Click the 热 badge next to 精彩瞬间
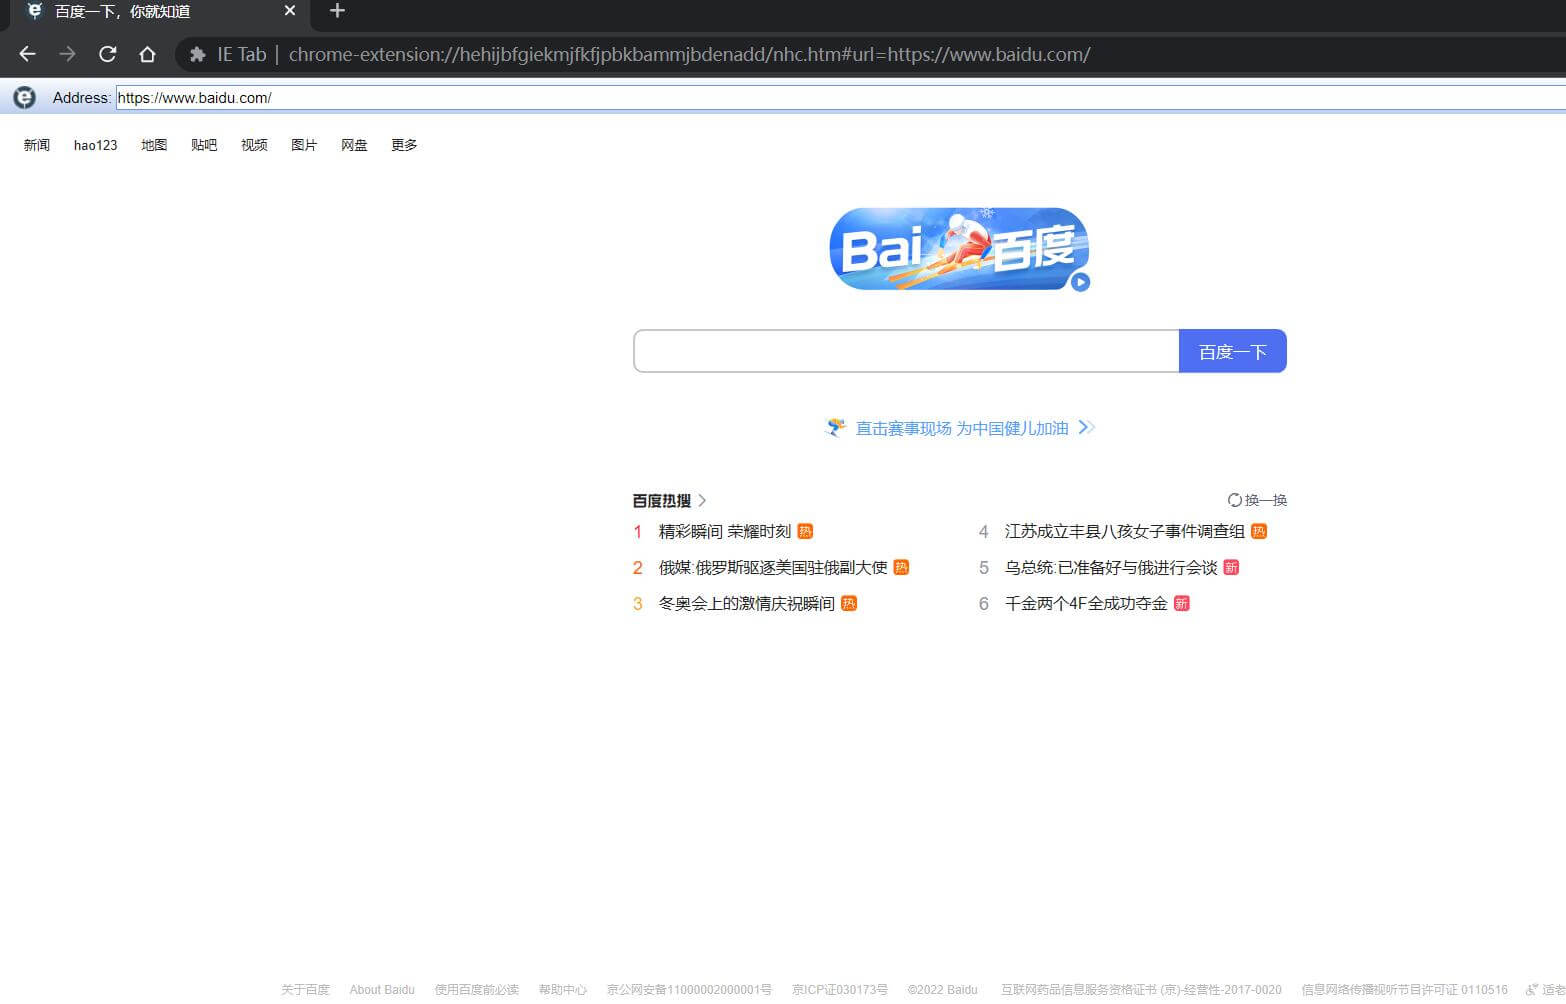This screenshot has width=1566, height=1004. coord(805,531)
